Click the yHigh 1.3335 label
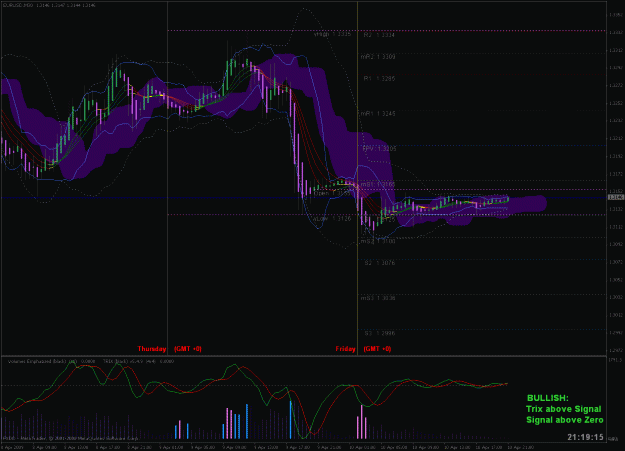Screen dimensions: 625x451 pyautogui.click(x=332, y=34)
